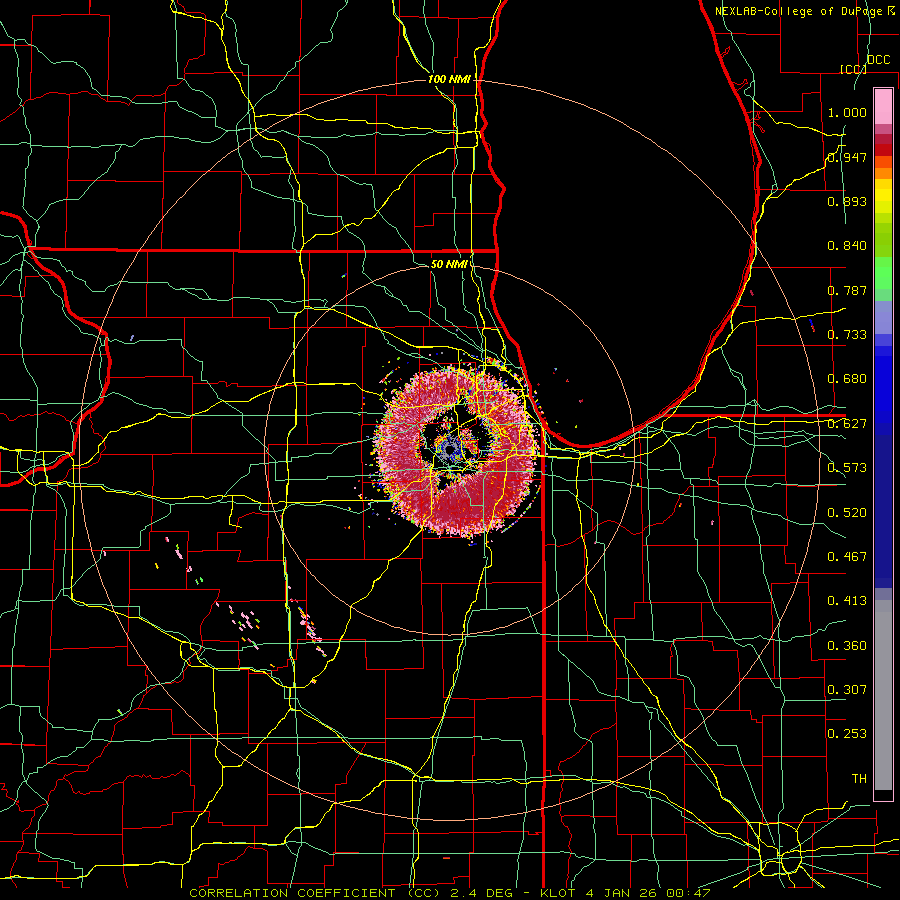The width and height of the screenshot is (900, 900).
Task: Pick the light pink swatch on the color bar
Action: click(x=883, y=107)
